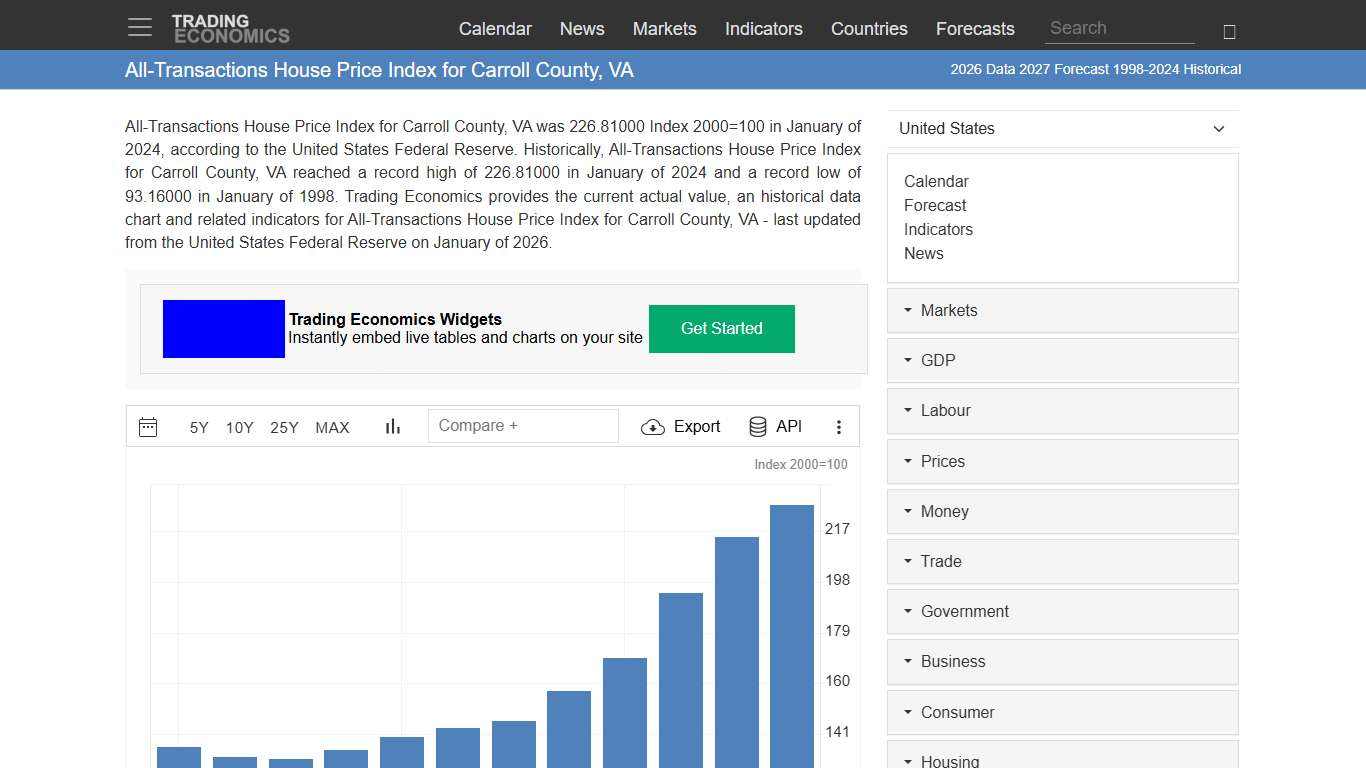This screenshot has height=768, width=1366.
Task: Open the chart date range calendar icon
Action: (x=147, y=426)
